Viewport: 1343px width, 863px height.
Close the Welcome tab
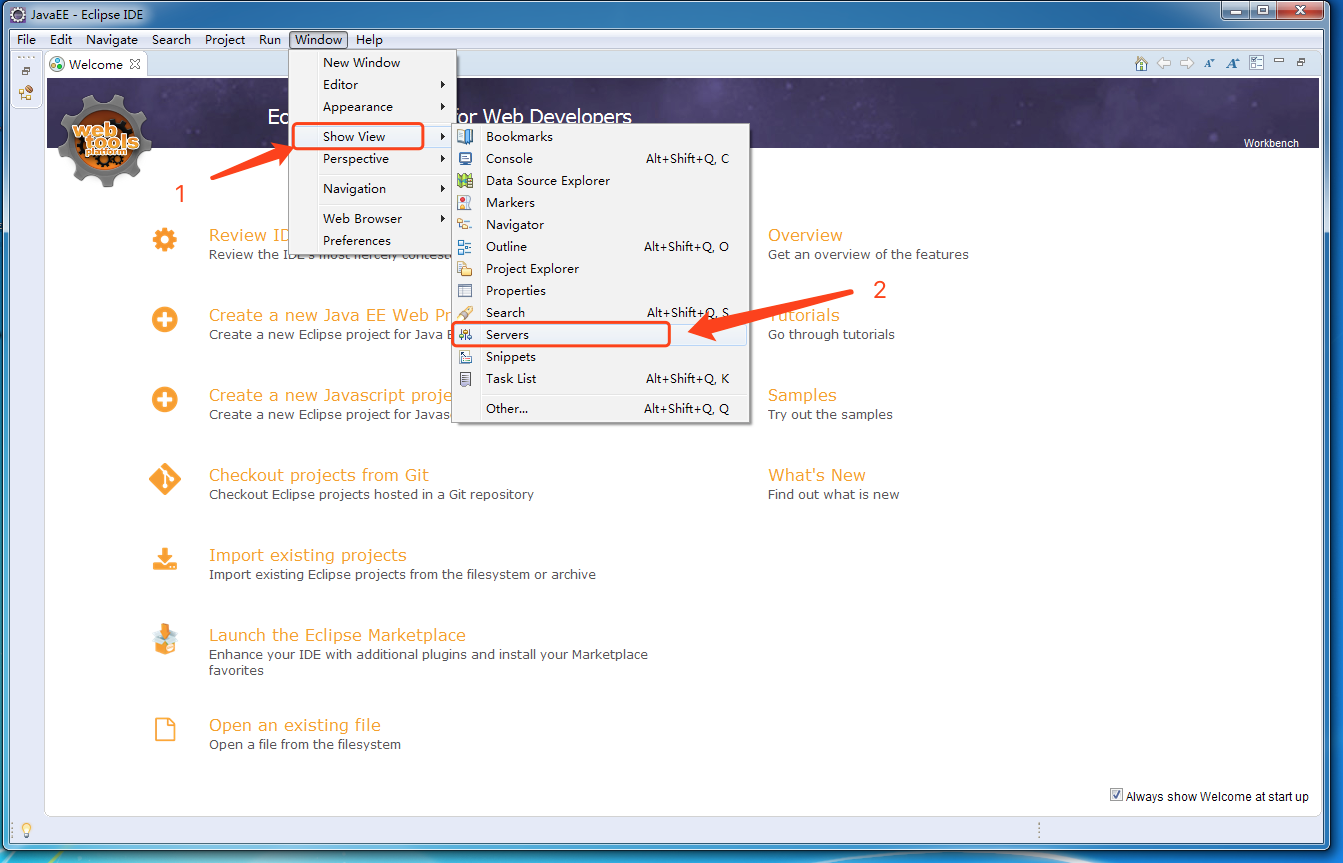(135, 64)
